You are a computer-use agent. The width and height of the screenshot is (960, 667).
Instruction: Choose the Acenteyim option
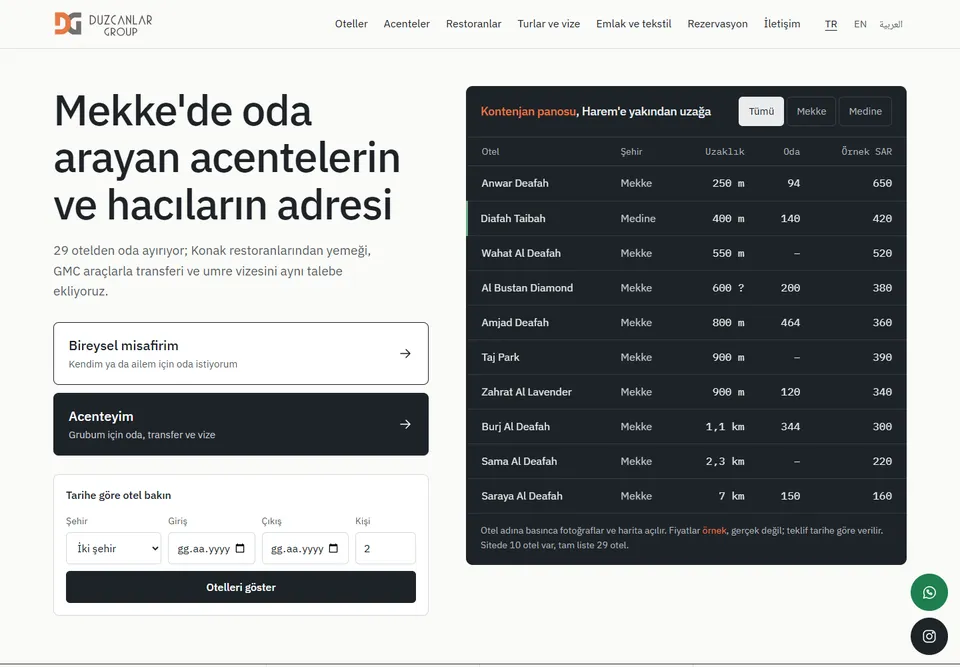tap(241, 424)
